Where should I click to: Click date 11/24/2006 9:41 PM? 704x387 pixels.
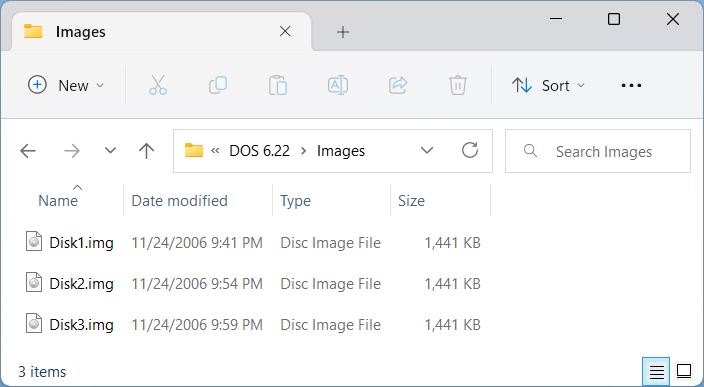(197, 243)
